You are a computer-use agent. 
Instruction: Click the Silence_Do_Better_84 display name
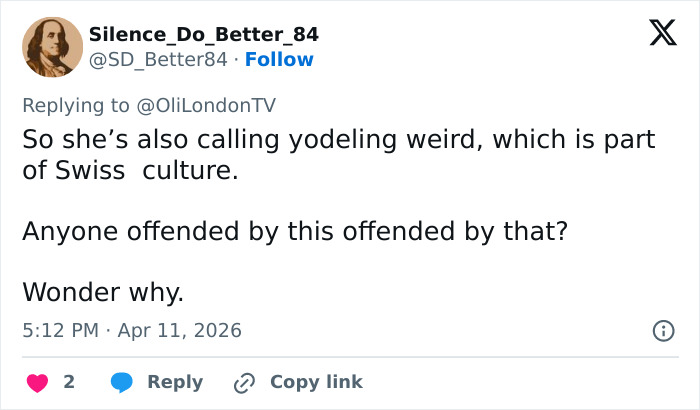pyautogui.click(x=204, y=34)
